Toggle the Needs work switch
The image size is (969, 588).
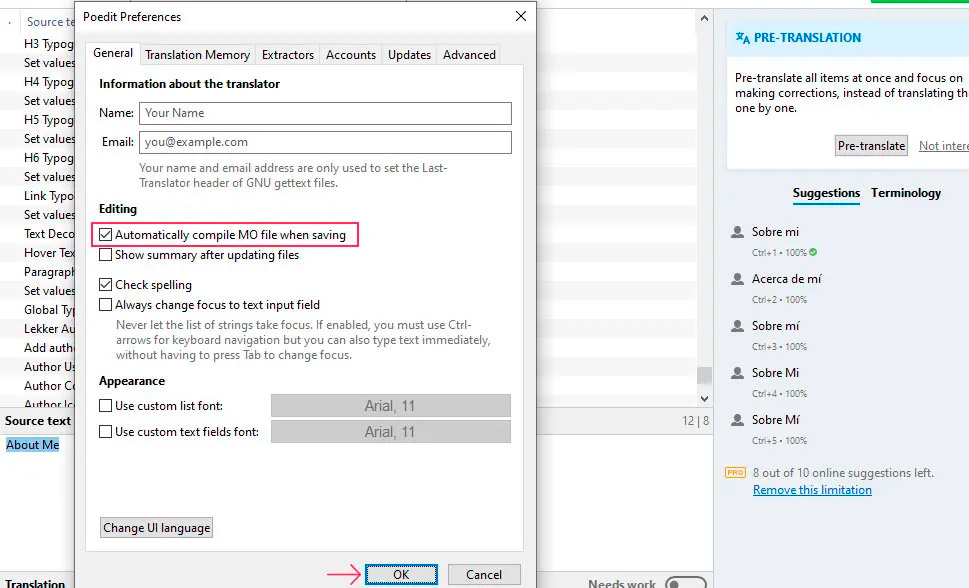pos(685,583)
